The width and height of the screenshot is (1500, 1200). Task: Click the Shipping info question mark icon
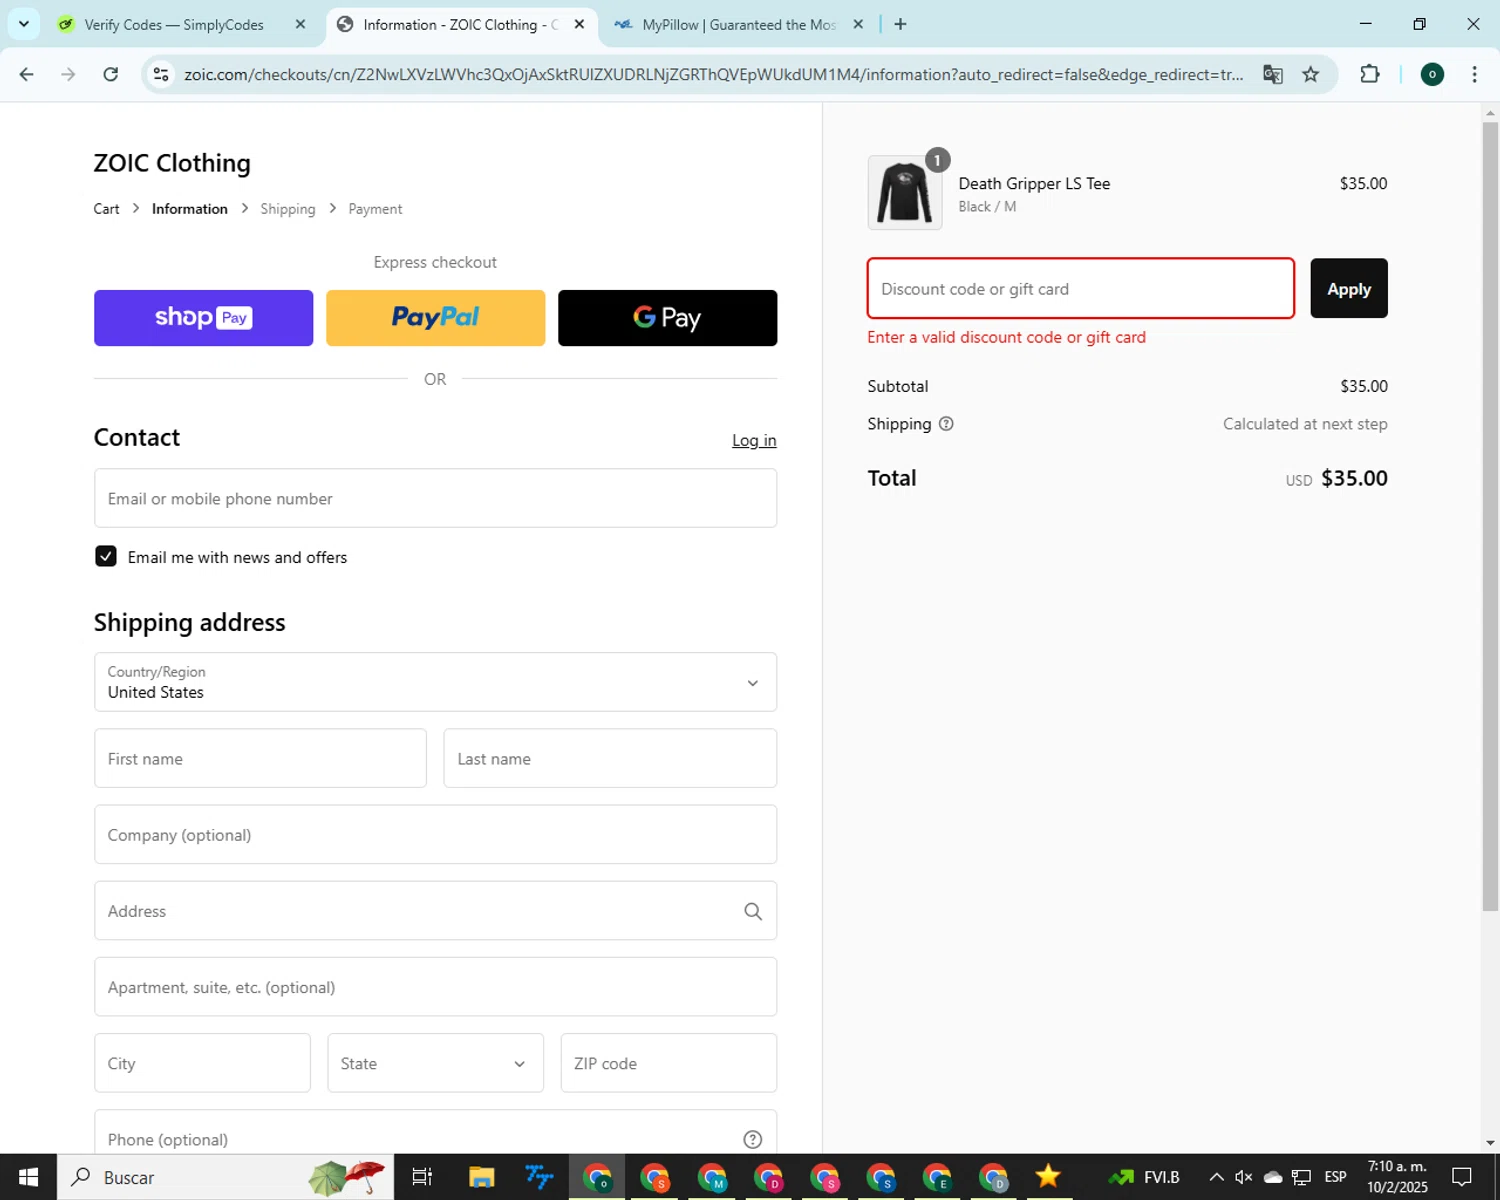[x=946, y=424]
